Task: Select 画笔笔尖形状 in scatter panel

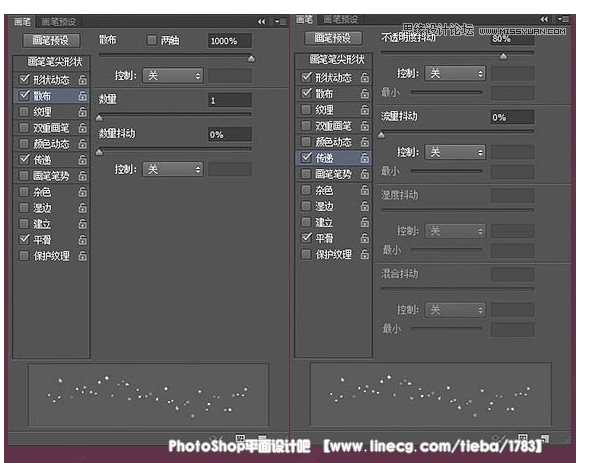Action: pos(55,62)
